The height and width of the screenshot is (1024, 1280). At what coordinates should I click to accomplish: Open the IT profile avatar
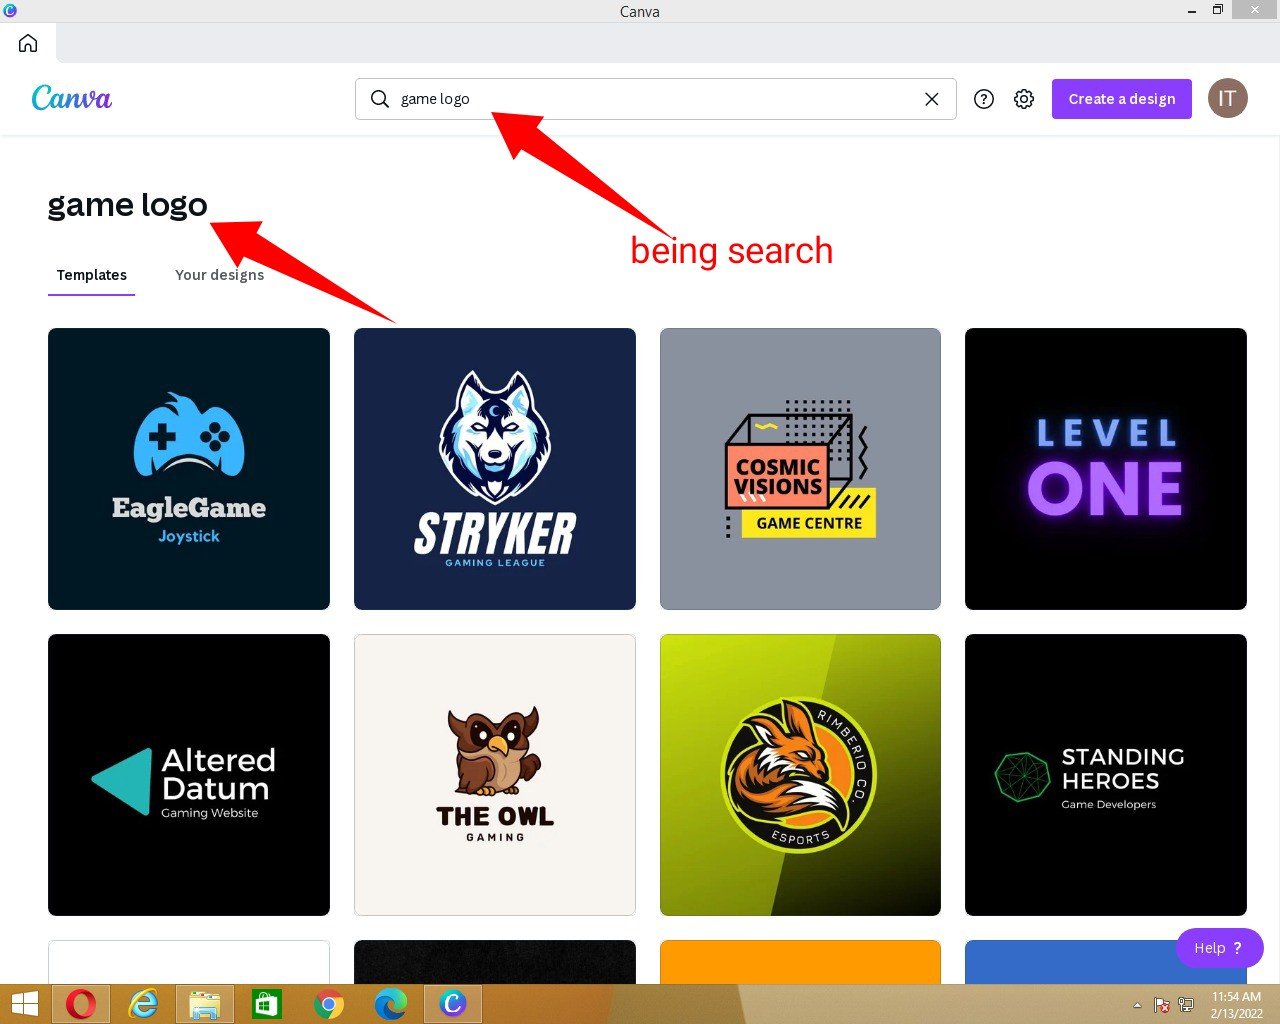pyautogui.click(x=1227, y=98)
